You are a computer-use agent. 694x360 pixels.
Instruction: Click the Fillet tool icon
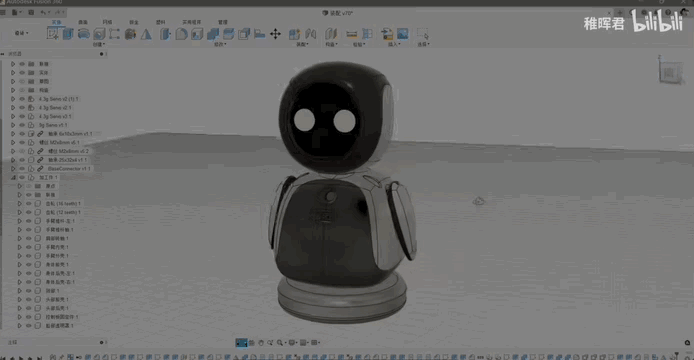pyautogui.click(x=181, y=34)
